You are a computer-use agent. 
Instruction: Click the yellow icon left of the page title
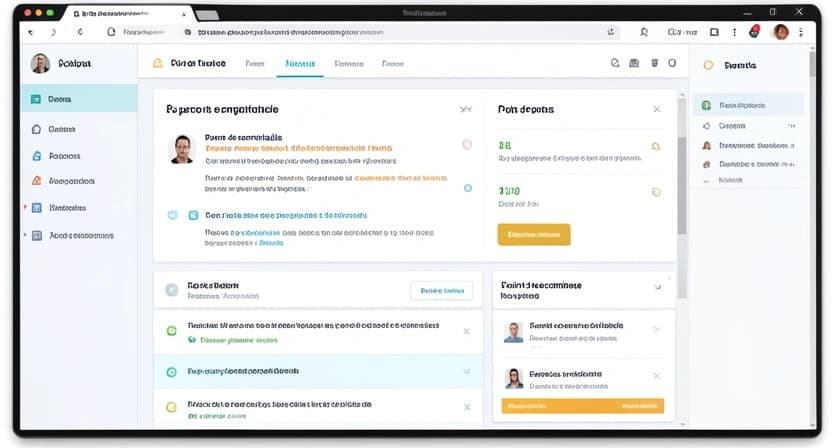tap(158, 63)
